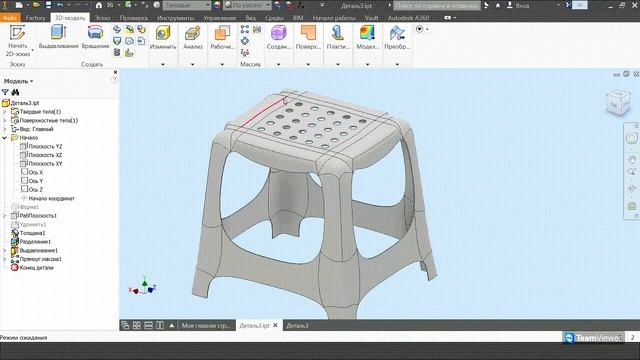The width and height of the screenshot is (640, 360).
Task: Open the Пластик plastic part panel
Action: (x=338, y=38)
